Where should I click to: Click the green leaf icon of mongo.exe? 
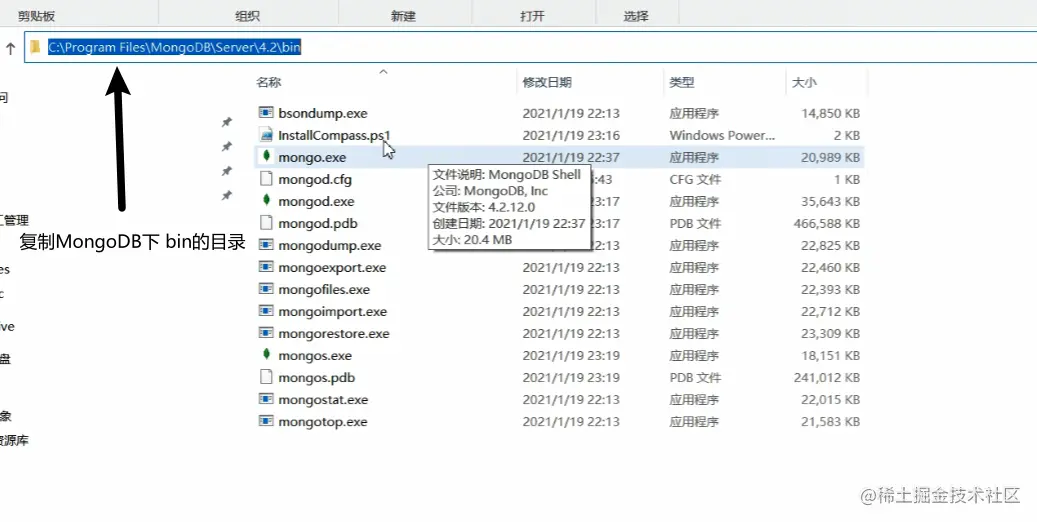(x=266, y=156)
